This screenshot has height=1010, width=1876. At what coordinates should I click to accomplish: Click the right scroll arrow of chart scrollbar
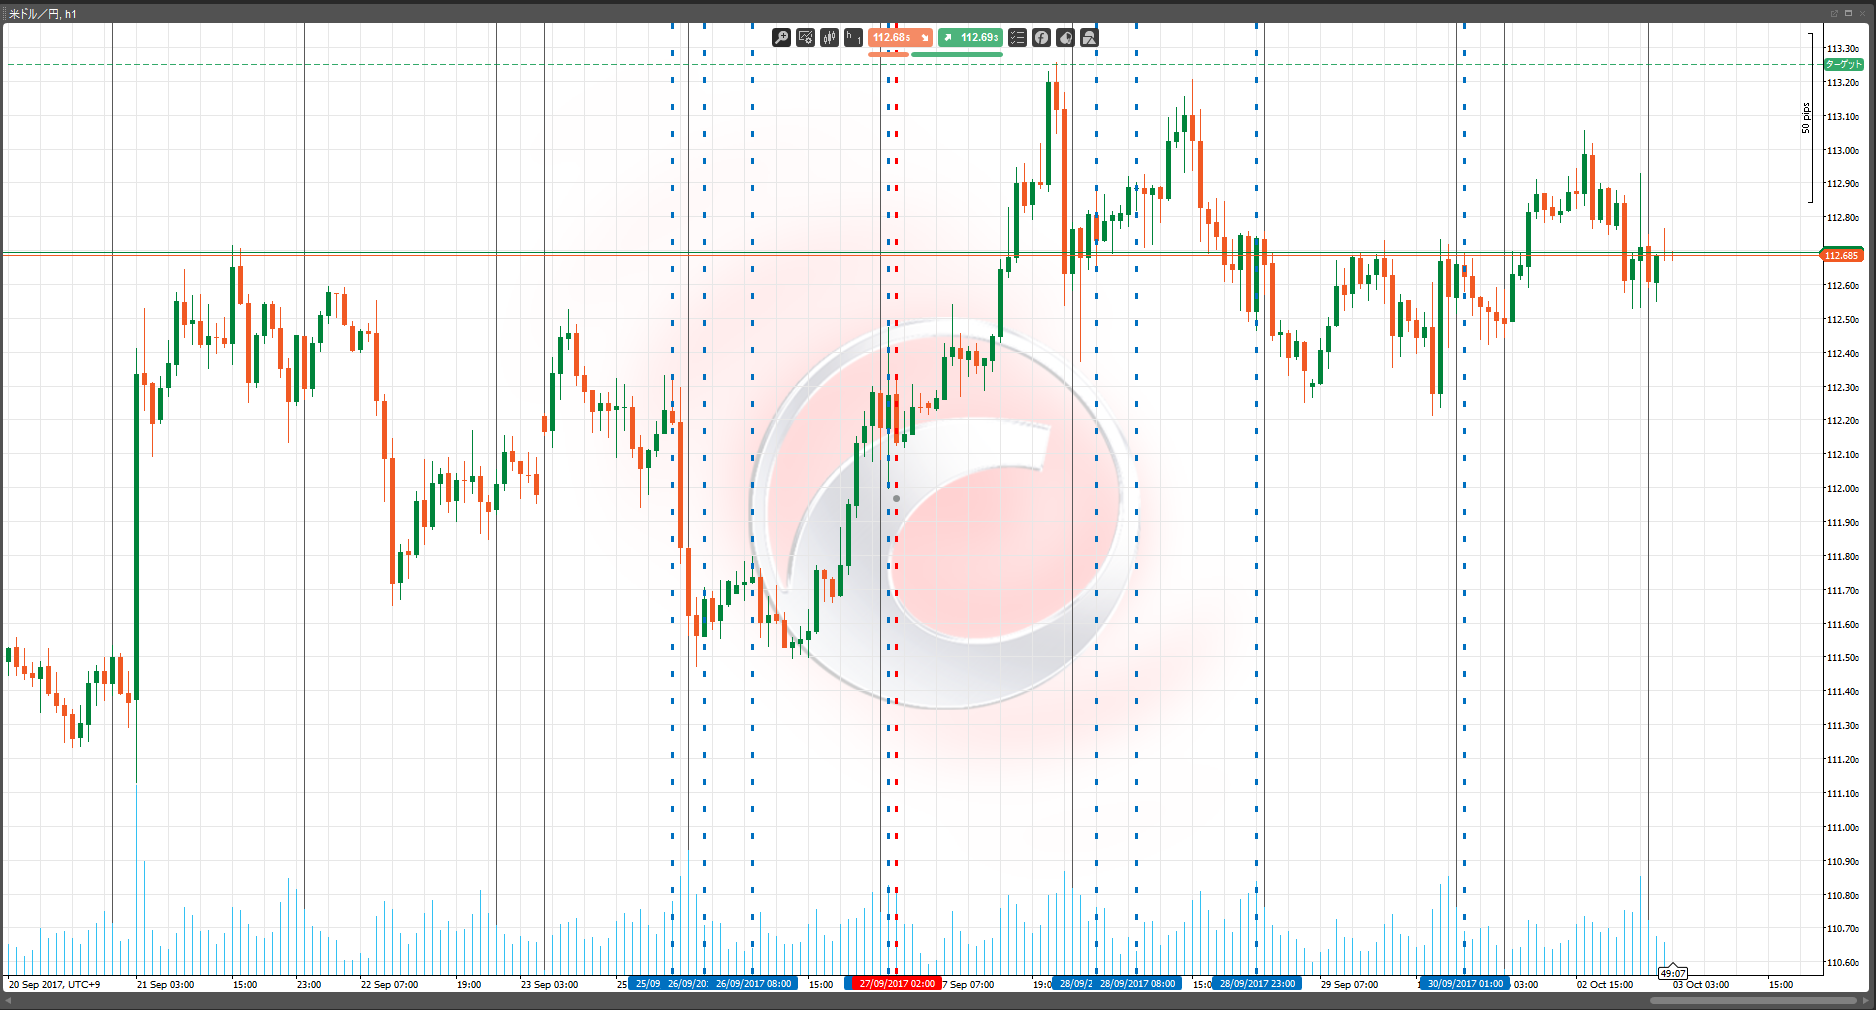click(1865, 1000)
